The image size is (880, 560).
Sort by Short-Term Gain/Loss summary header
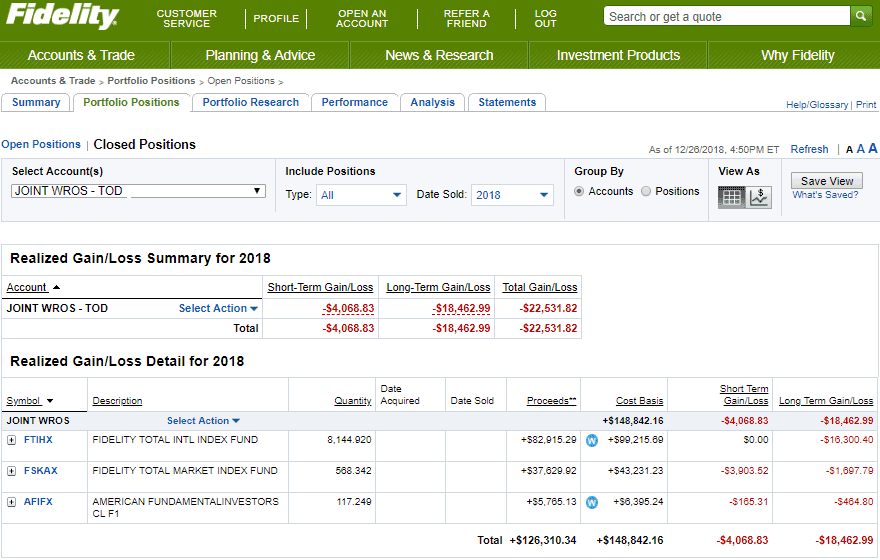320,287
